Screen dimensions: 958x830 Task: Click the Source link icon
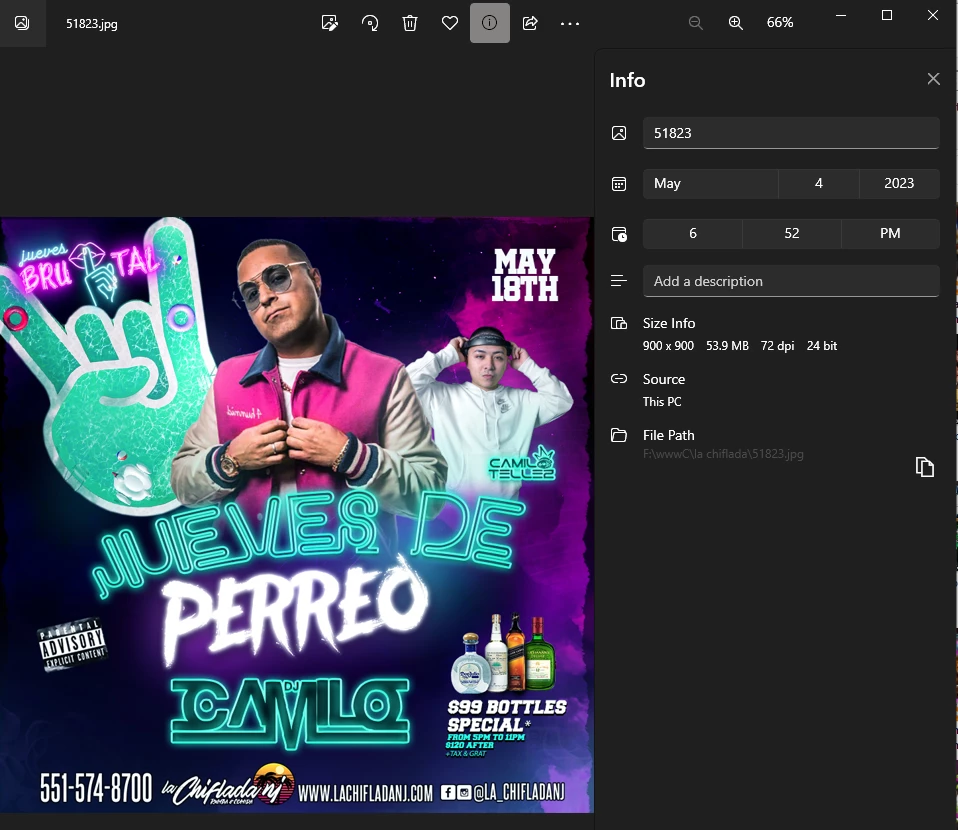pyautogui.click(x=619, y=379)
